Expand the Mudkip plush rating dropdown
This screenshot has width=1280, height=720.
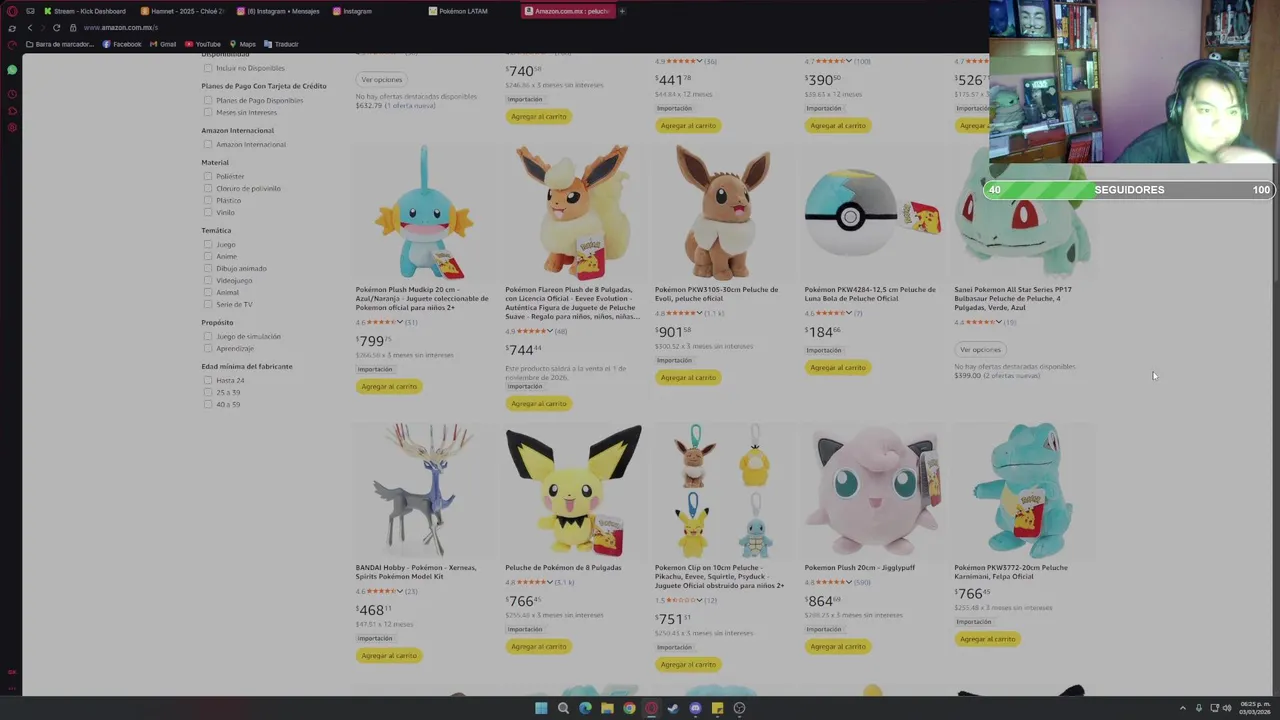tap(400, 322)
